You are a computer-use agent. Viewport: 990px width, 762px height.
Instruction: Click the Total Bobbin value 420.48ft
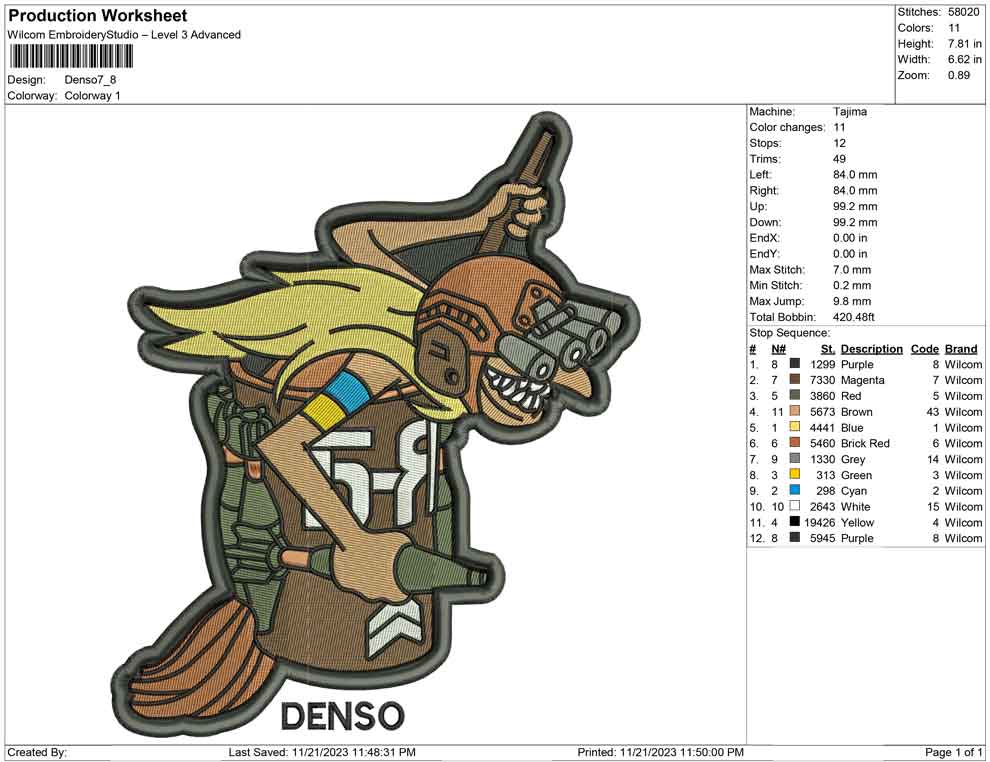(854, 317)
